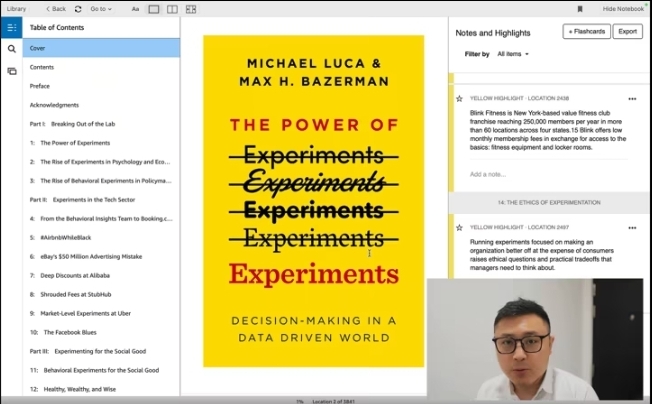Switch to single column page layout
Viewport: 652px width, 404px height.
154,9
